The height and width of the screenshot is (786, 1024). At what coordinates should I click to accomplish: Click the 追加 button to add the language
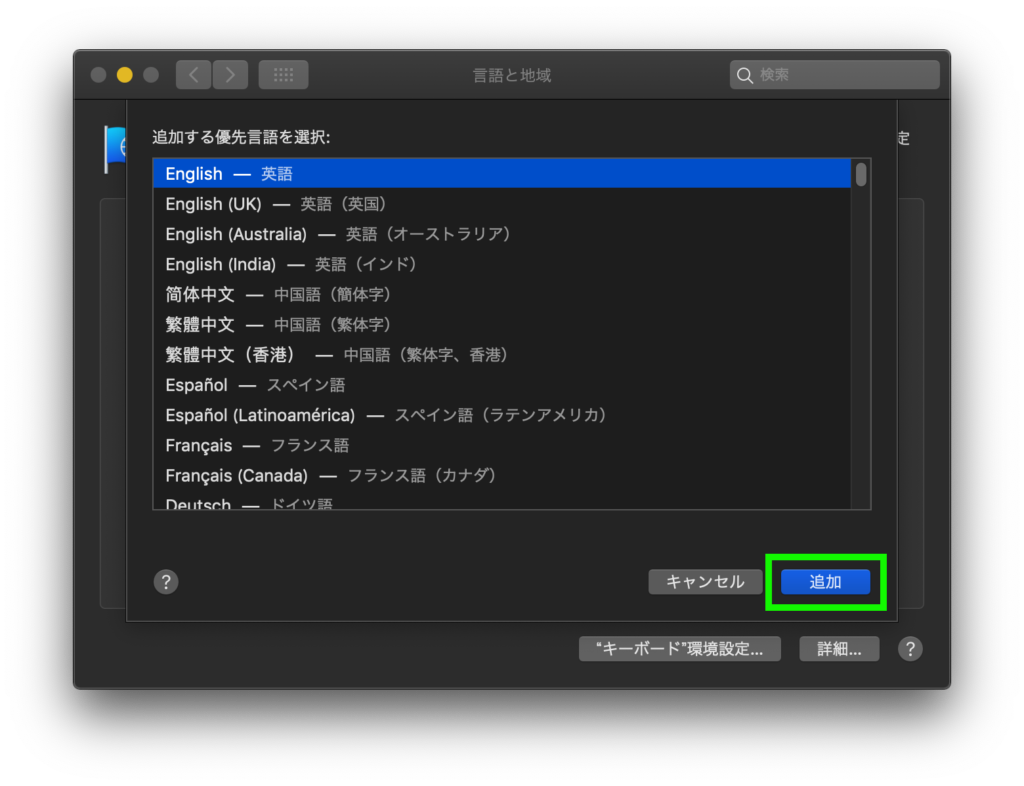pos(825,581)
